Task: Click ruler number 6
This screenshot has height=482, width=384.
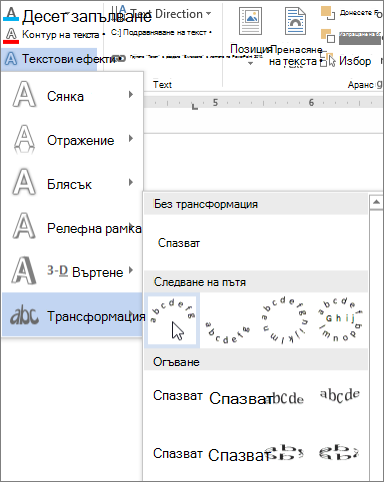Action: pos(311,103)
